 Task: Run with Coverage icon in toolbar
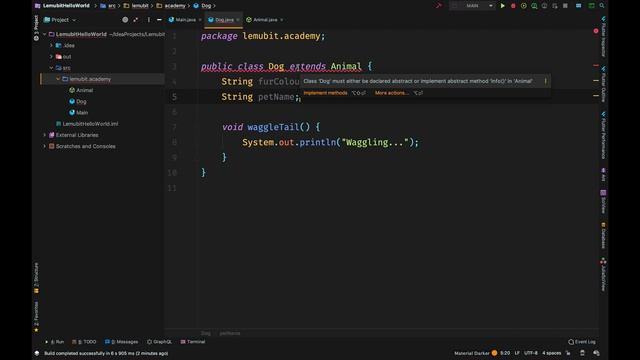[x=524, y=6]
